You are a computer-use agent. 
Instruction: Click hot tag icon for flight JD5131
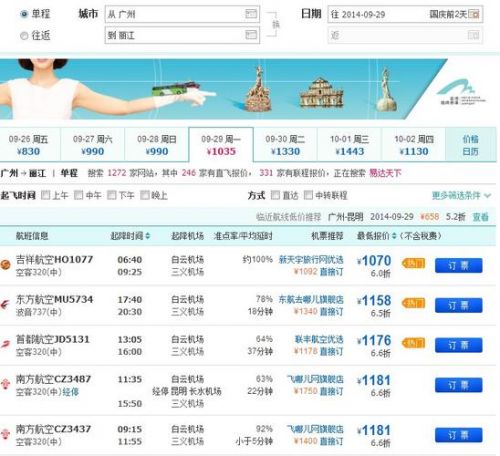(413, 343)
